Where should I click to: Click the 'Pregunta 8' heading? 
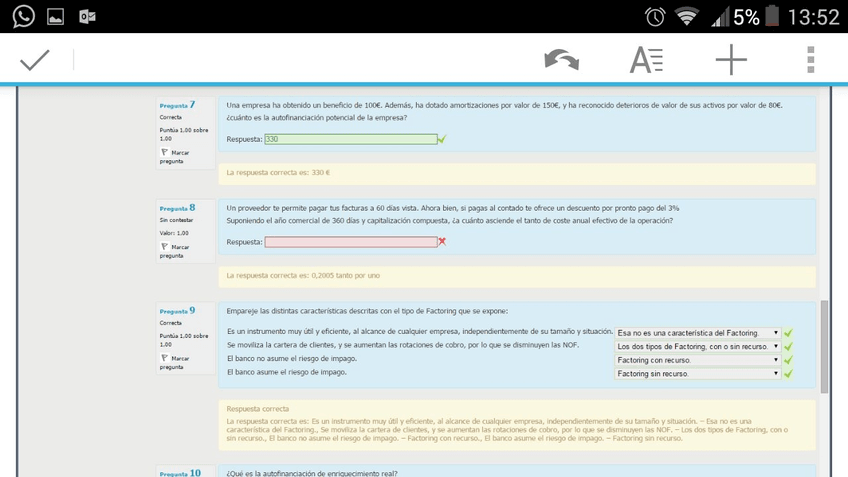click(x=177, y=208)
